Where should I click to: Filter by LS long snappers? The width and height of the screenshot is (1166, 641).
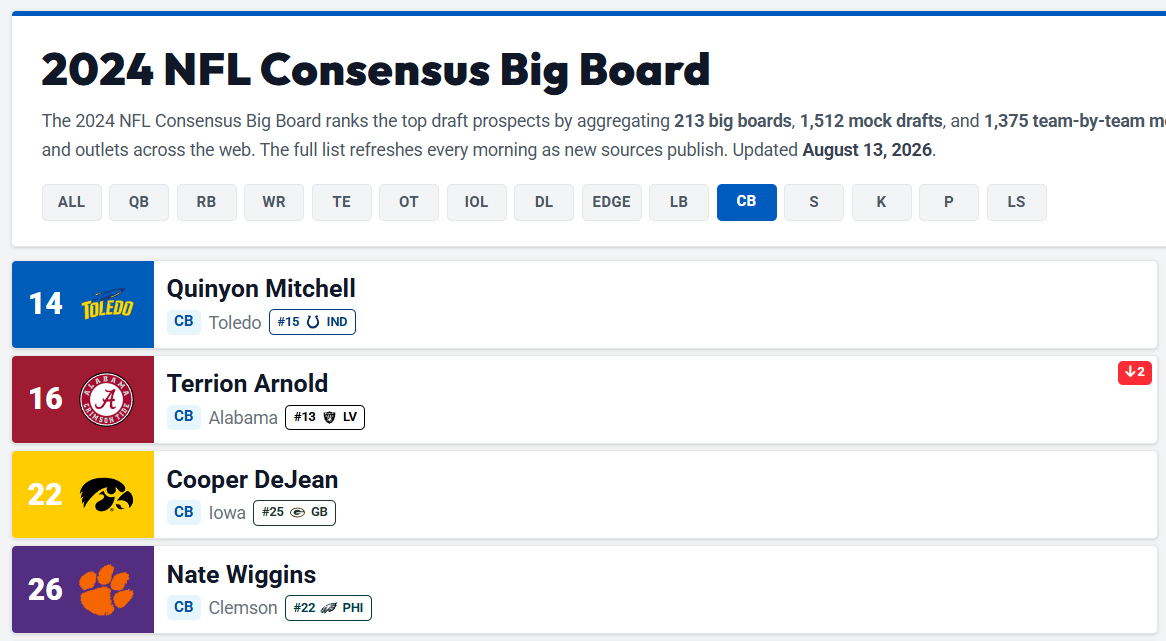(1017, 202)
